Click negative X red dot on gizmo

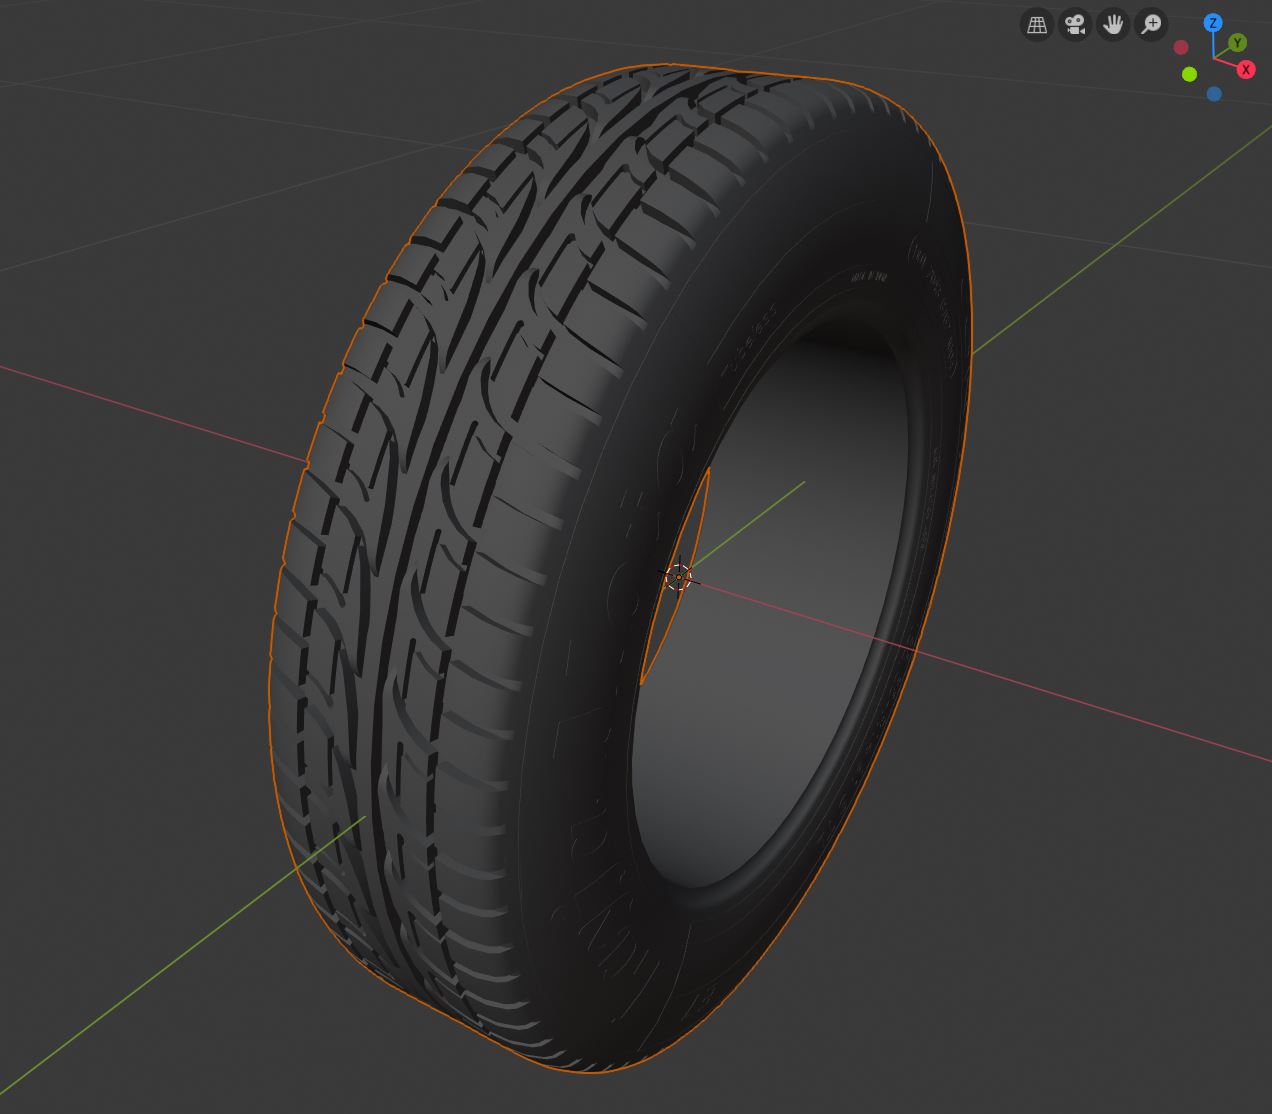(1181, 47)
